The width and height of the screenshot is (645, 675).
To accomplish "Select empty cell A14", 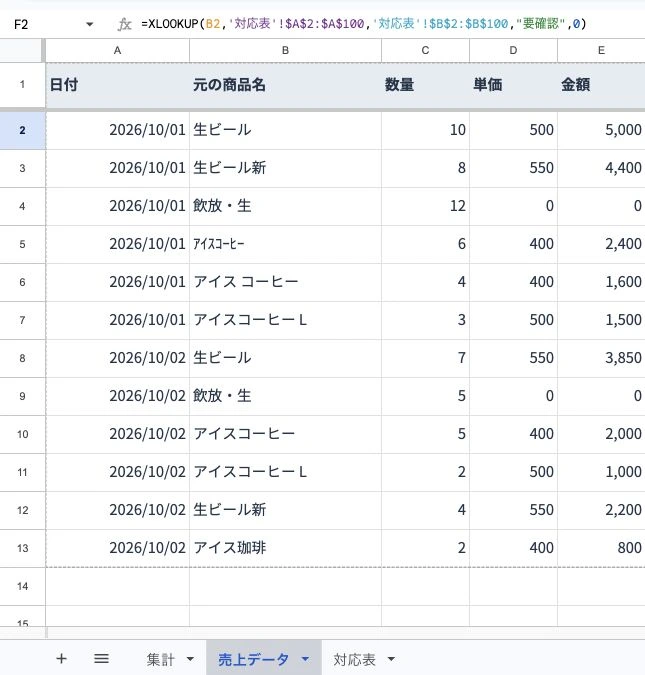I will coord(118,586).
